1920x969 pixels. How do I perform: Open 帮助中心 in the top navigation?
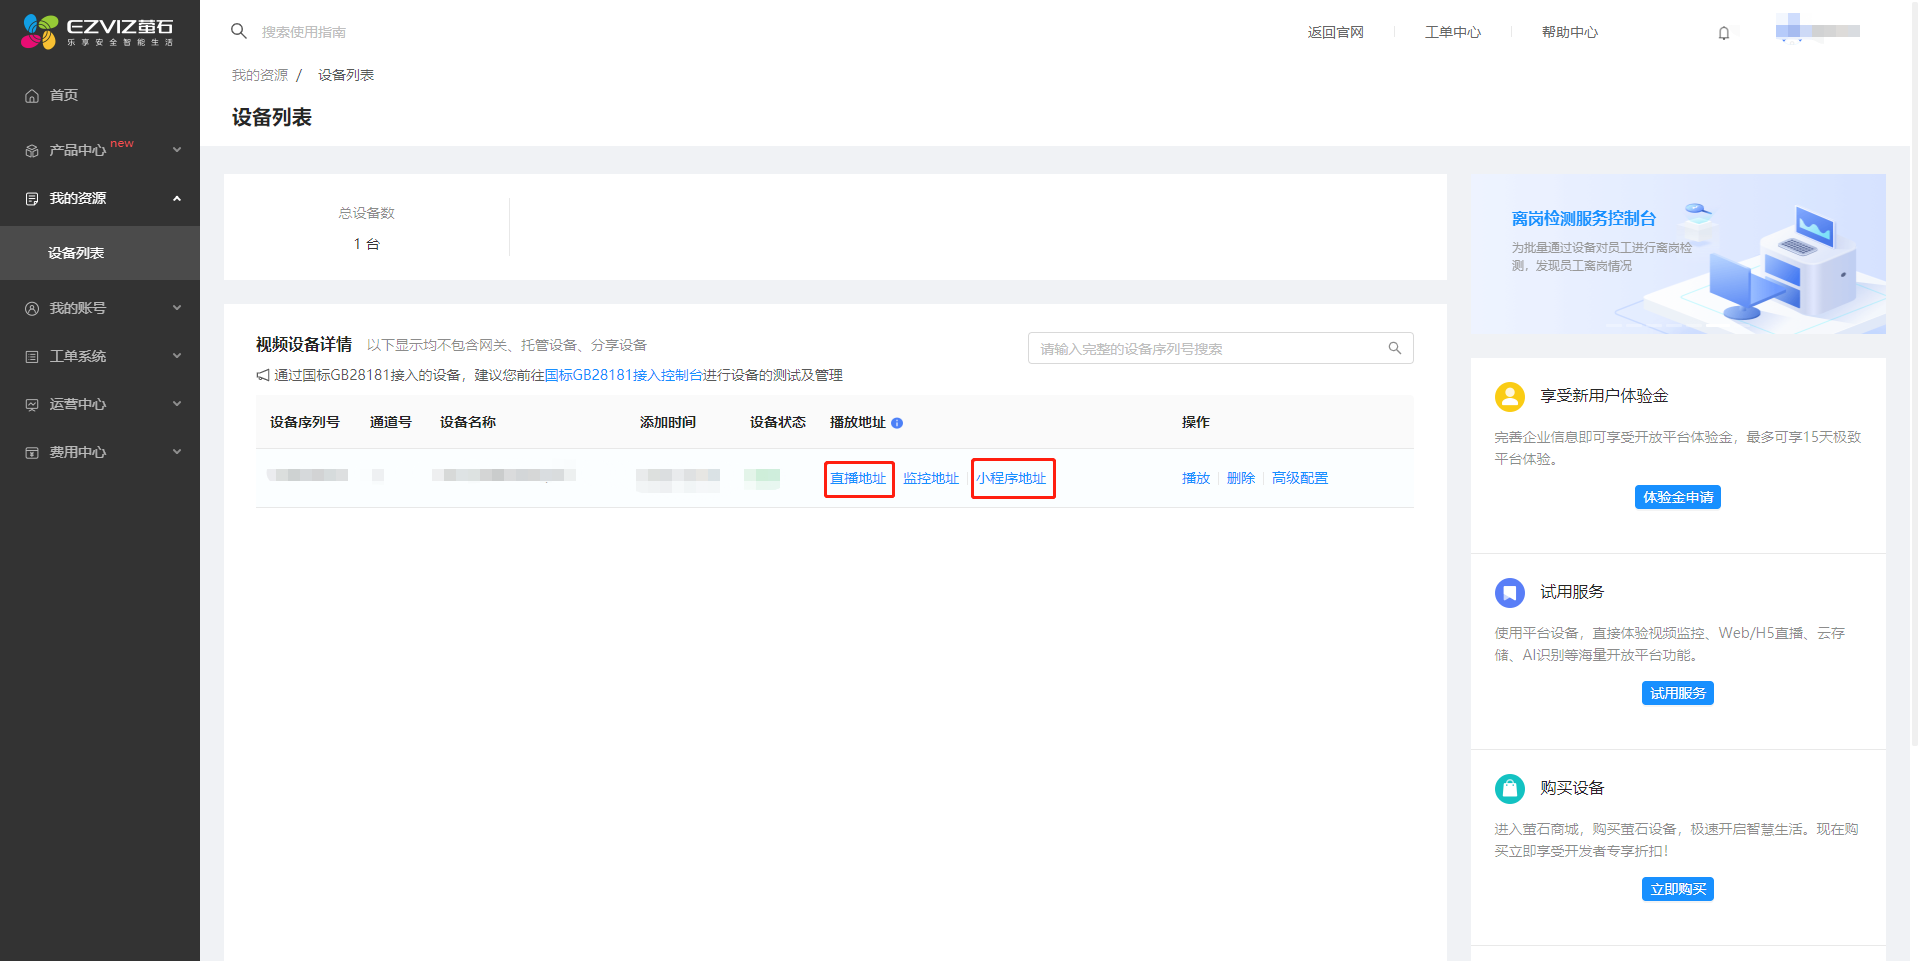[x=1569, y=32]
